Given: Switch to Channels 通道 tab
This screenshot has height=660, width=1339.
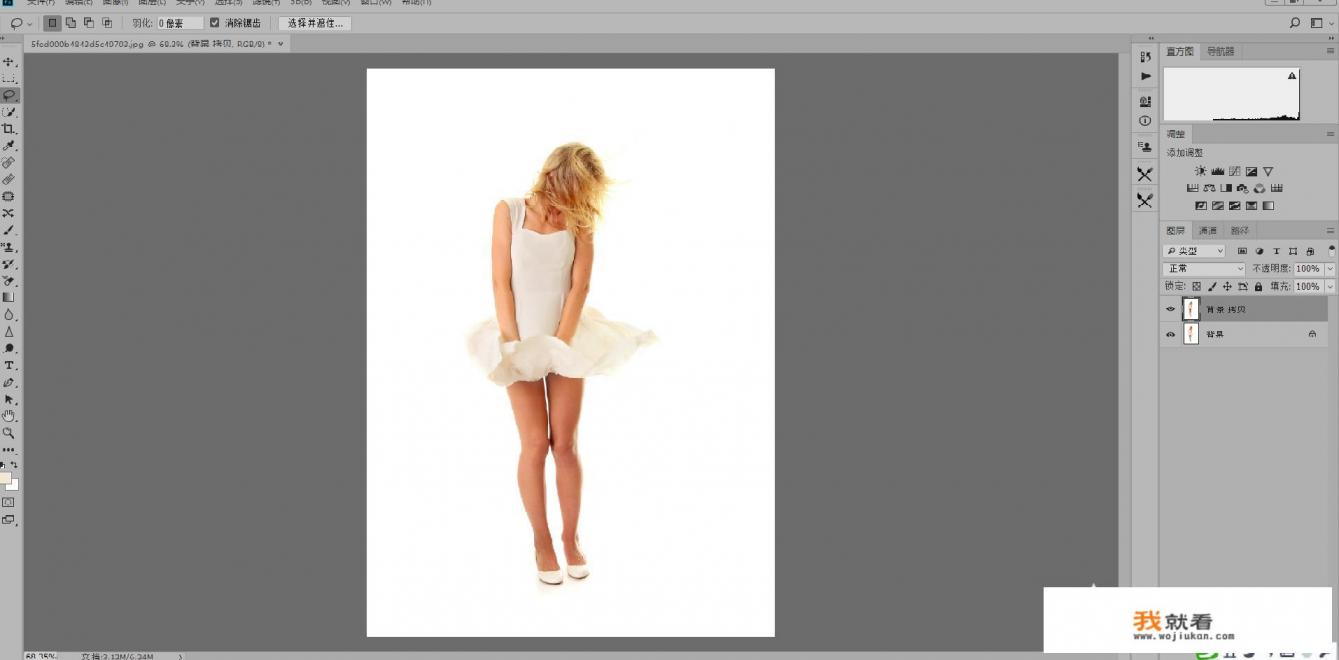Looking at the screenshot, I should pyautogui.click(x=1208, y=230).
